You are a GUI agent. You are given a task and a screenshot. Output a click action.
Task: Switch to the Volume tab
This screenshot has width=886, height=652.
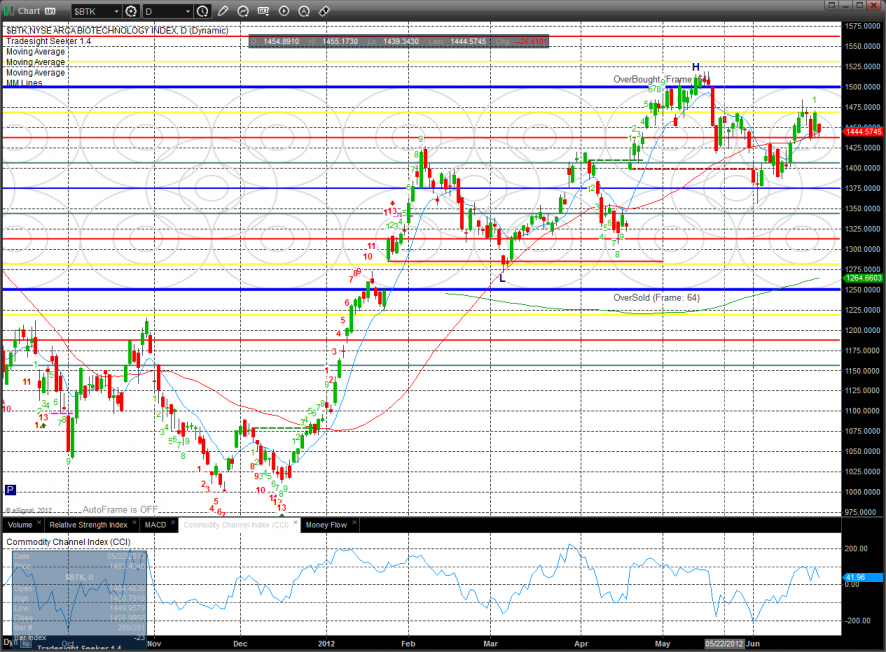click(x=20, y=525)
